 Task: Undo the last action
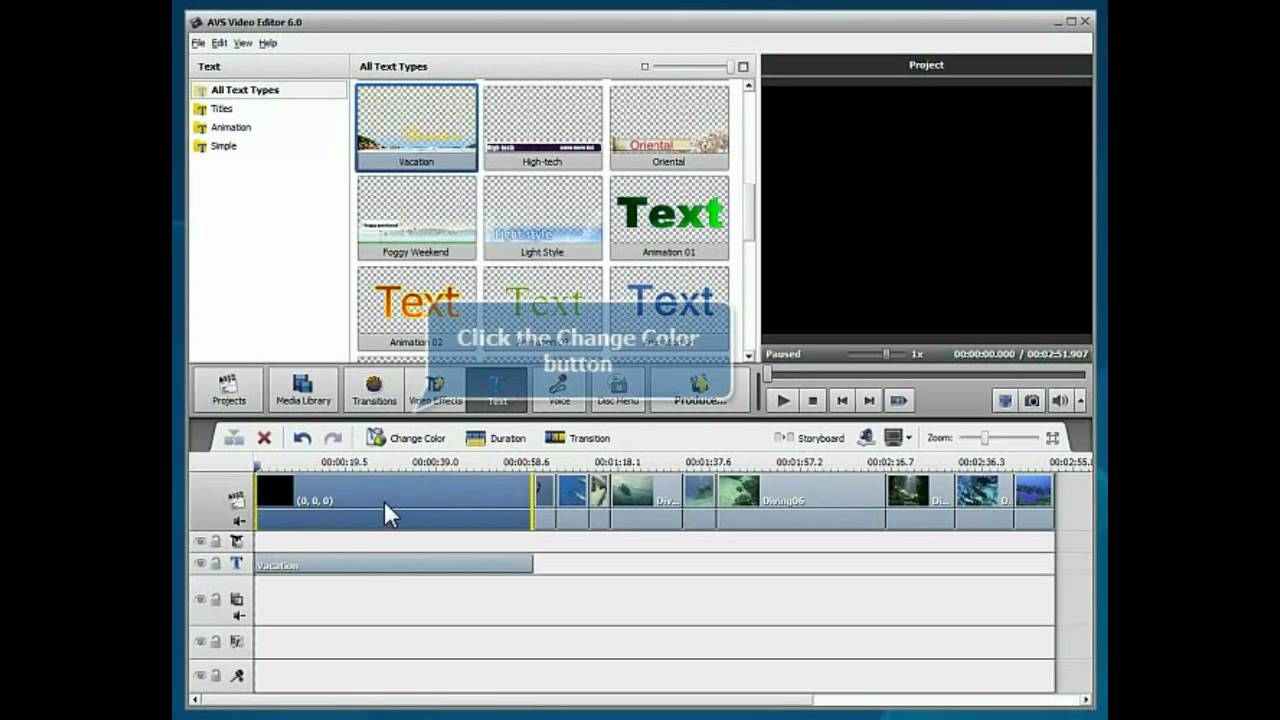(x=302, y=438)
